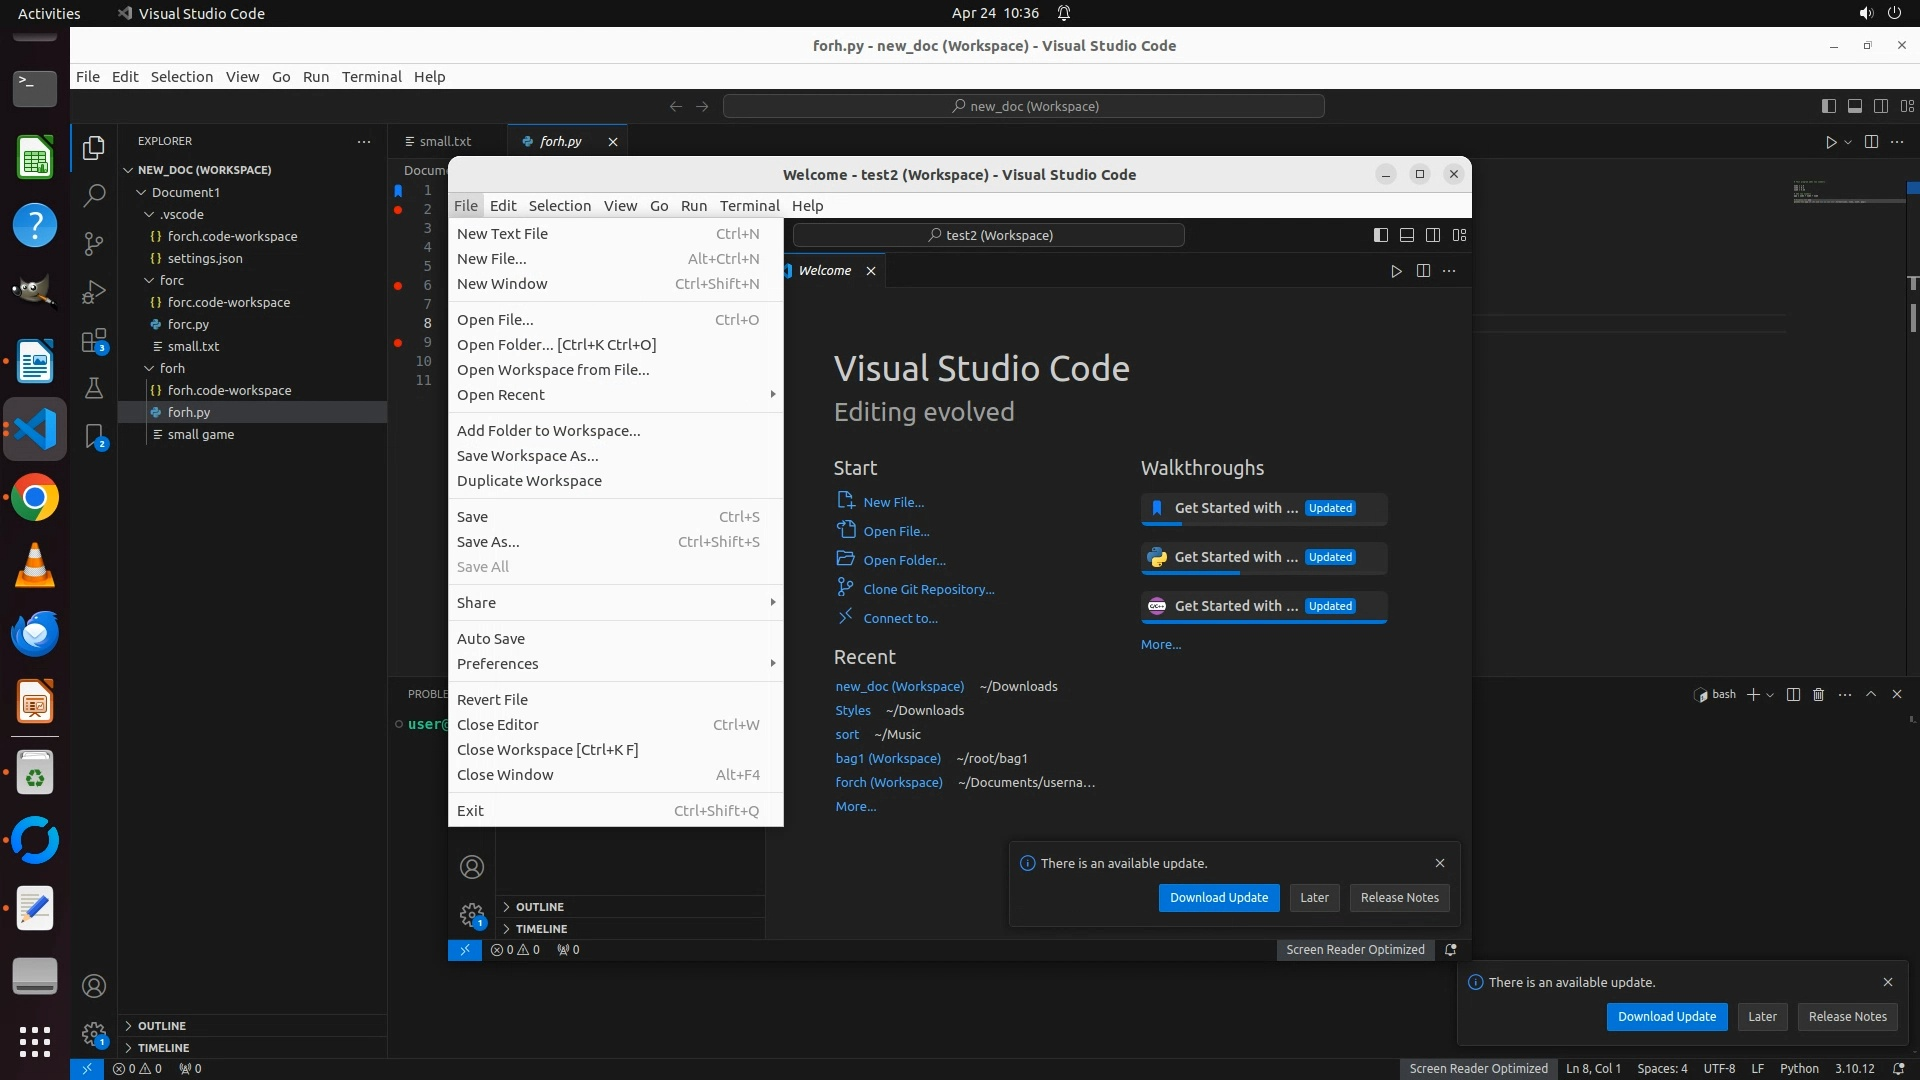Open the Testing flask icon
The width and height of the screenshot is (1920, 1080).
(94, 388)
